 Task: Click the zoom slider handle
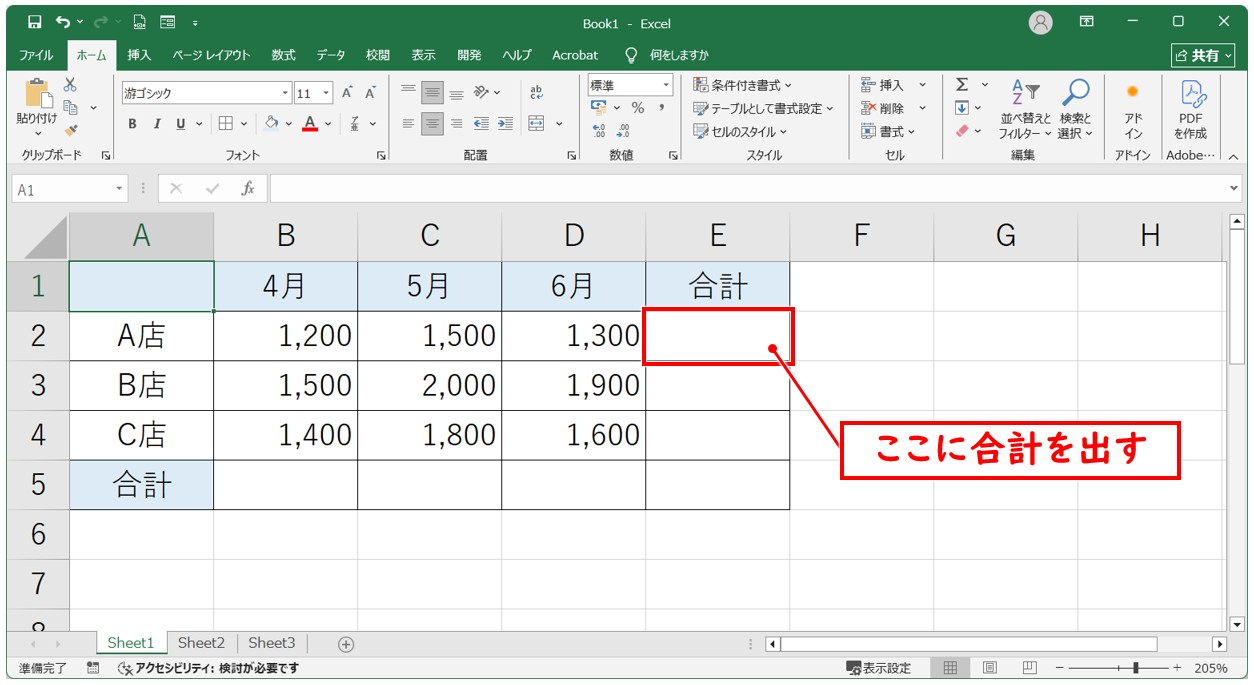pos(1134,668)
